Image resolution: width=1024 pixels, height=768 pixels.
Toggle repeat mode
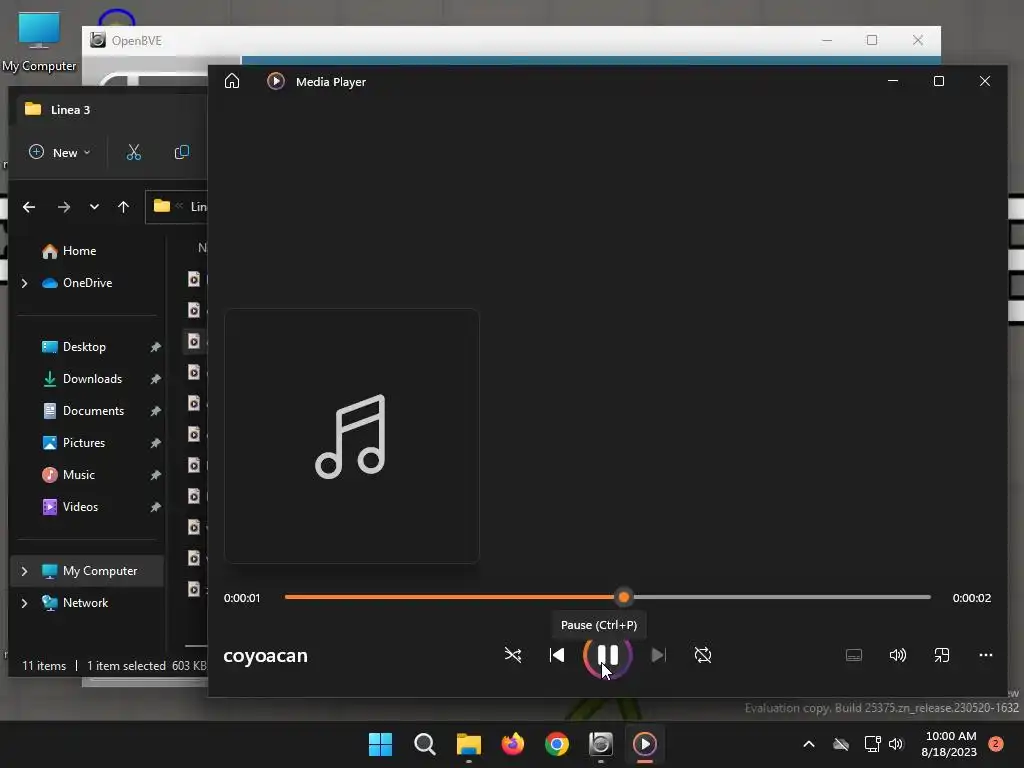(703, 655)
